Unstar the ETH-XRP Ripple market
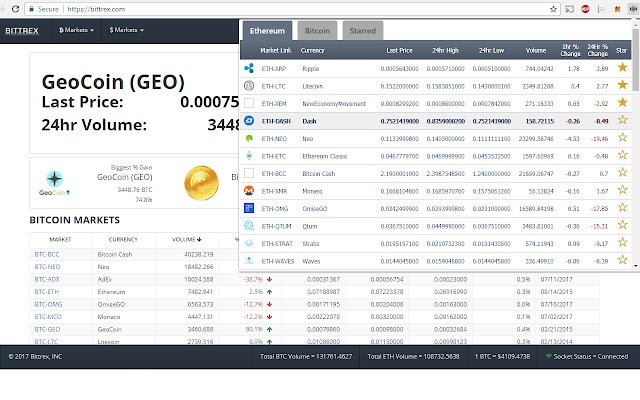 623,67
